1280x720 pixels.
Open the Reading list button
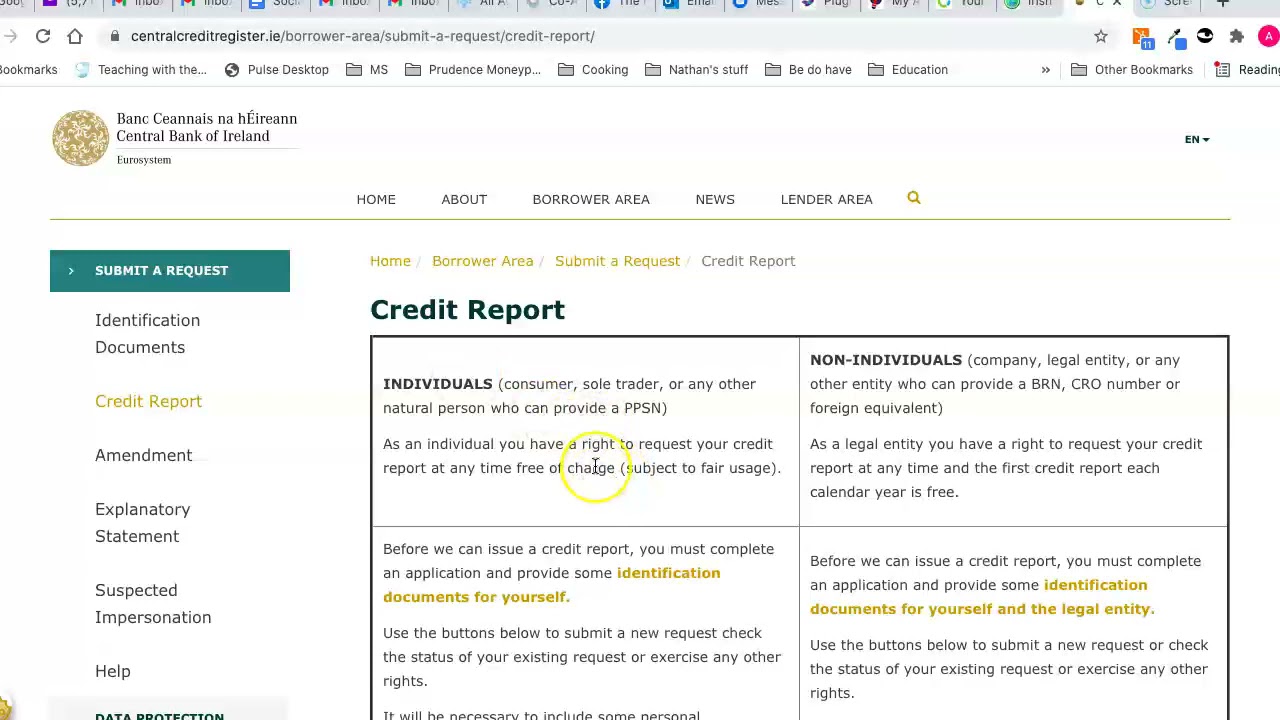coord(1247,70)
